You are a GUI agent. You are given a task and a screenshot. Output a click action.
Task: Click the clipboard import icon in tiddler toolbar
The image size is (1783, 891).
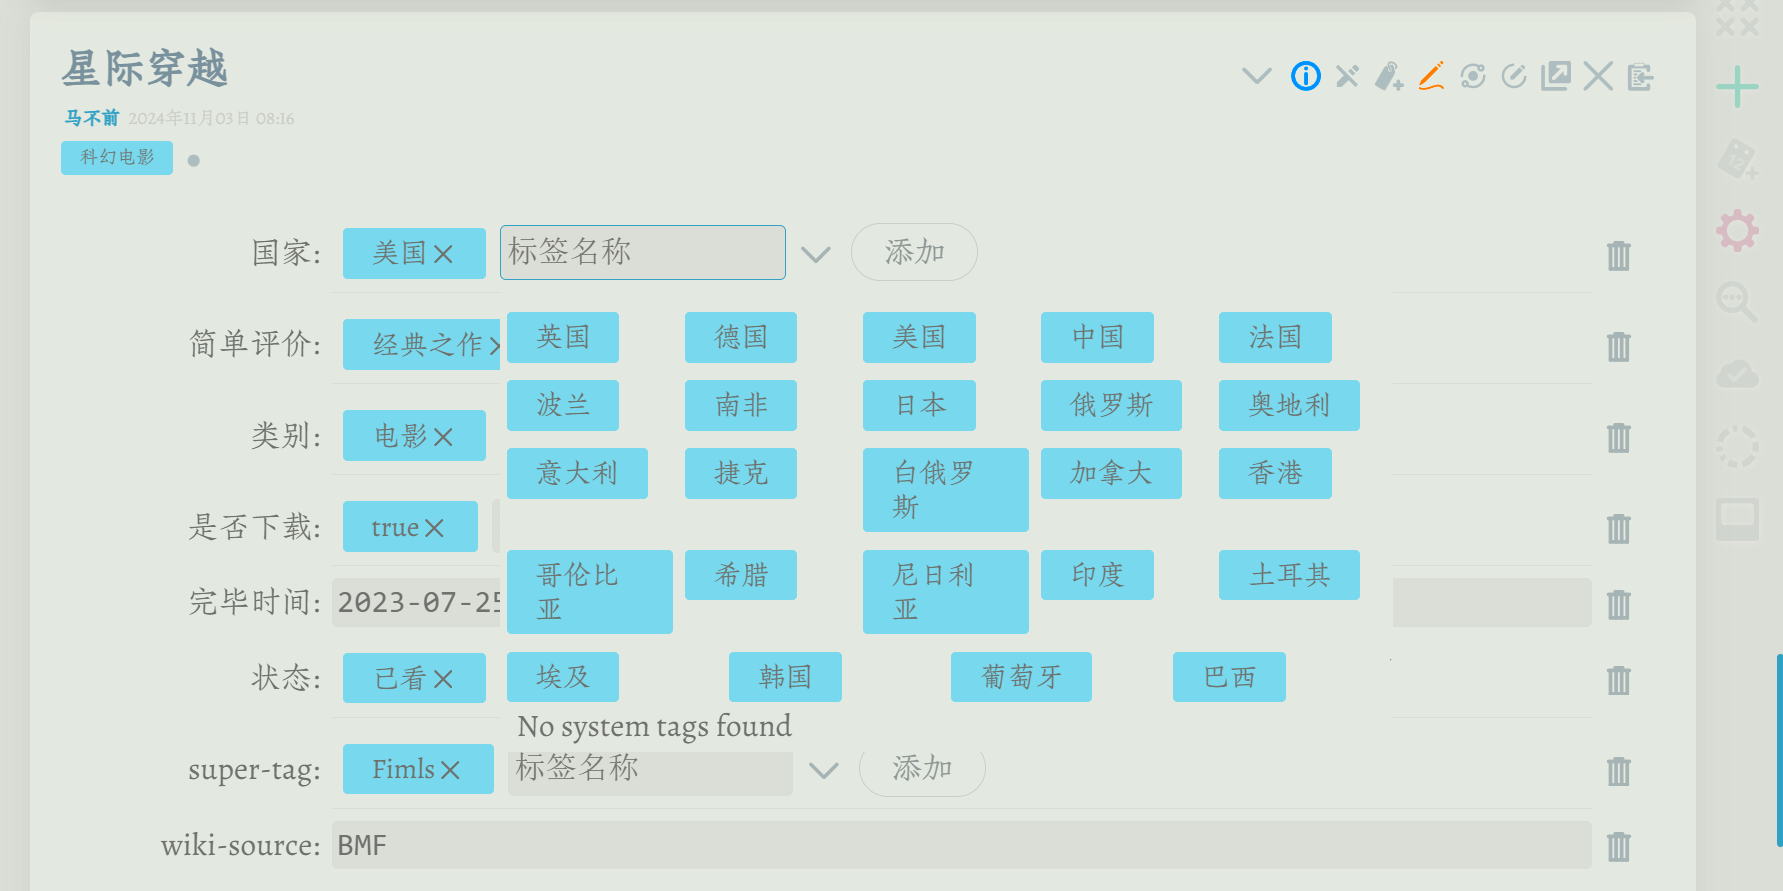click(x=1640, y=76)
